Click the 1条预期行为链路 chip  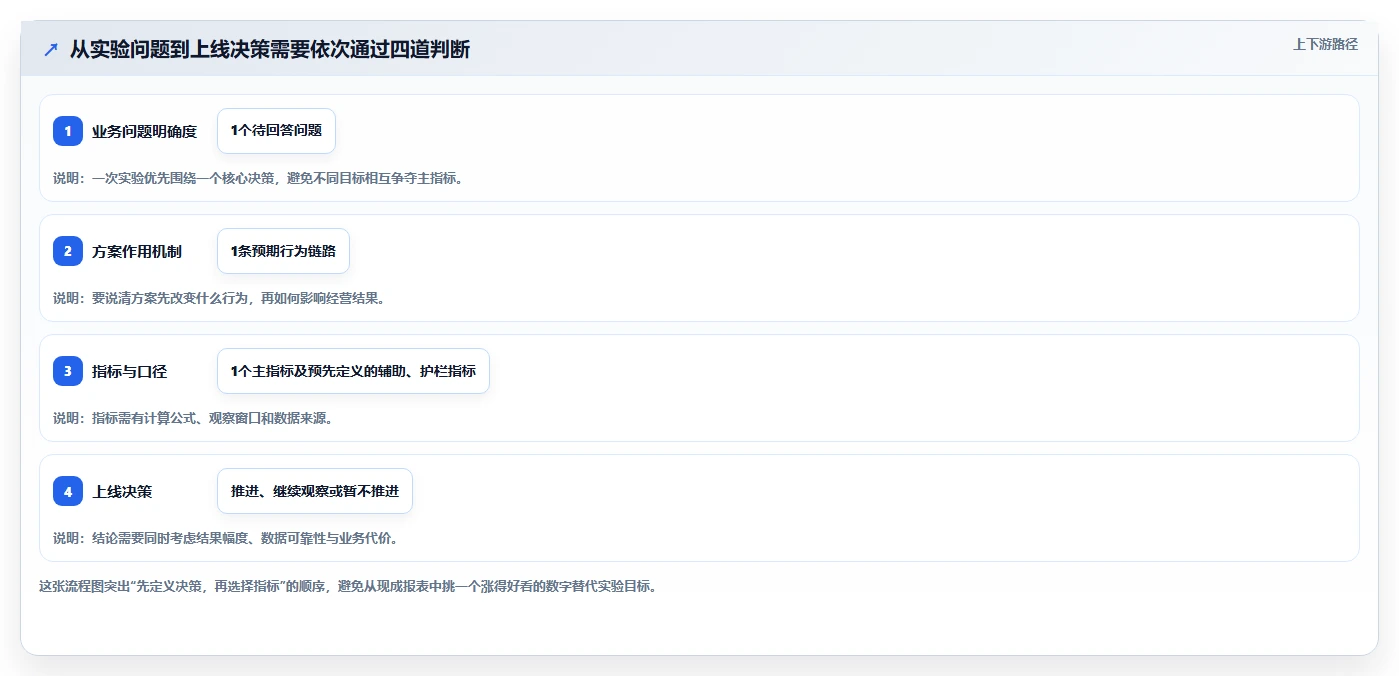point(283,251)
